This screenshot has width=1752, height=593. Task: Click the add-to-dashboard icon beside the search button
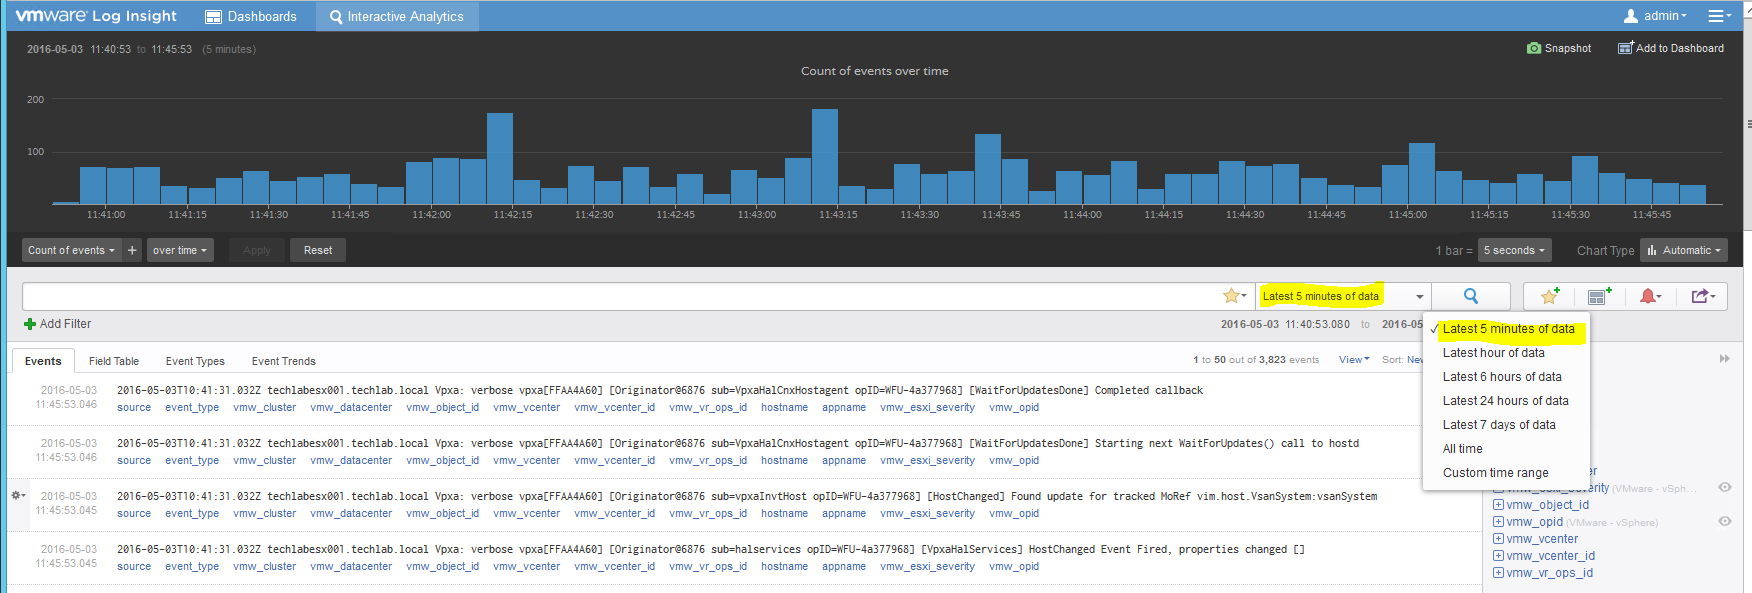tap(1600, 296)
